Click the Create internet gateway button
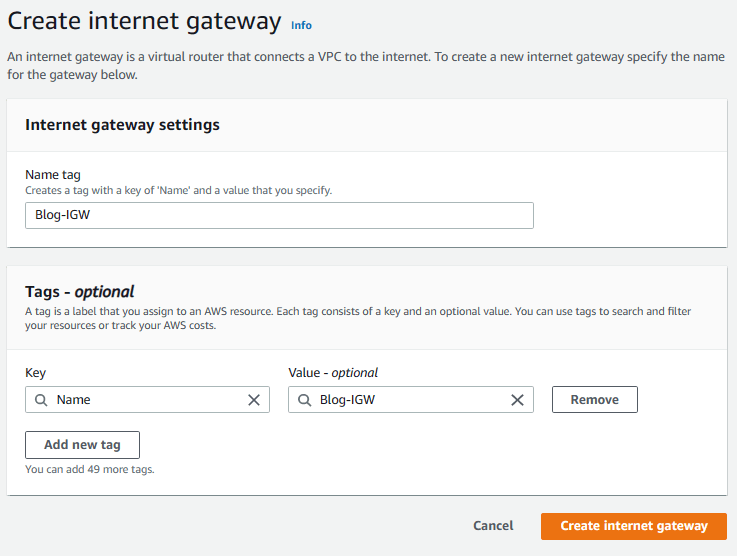737x556 pixels. coord(633,526)
